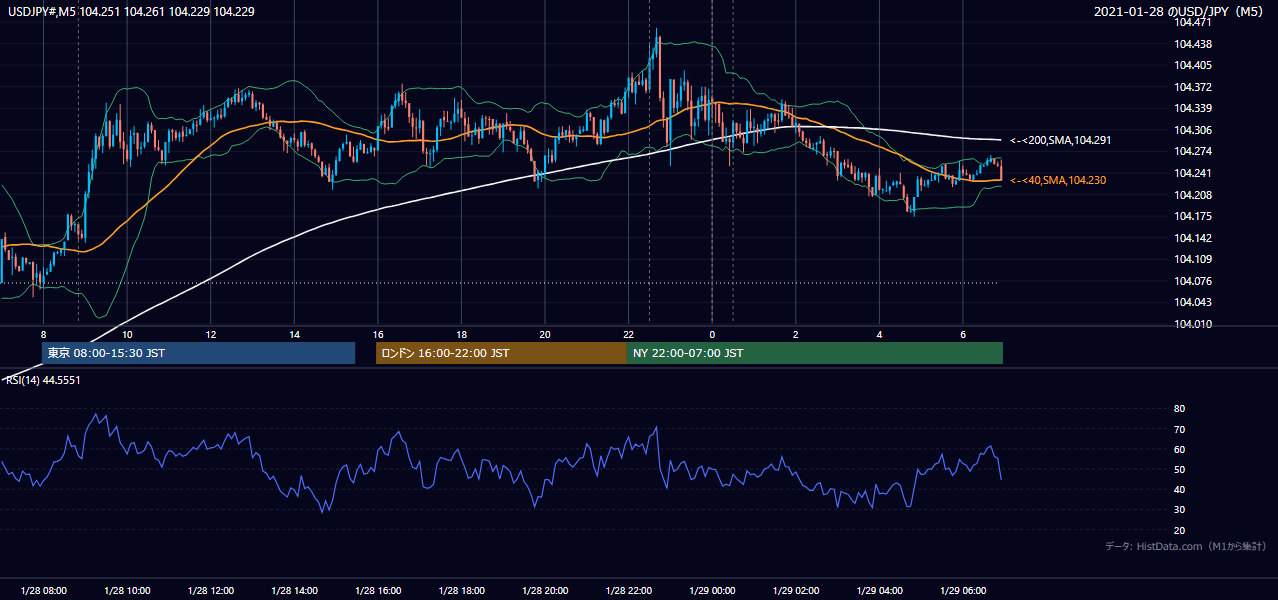Click hour marker 14 under the price chart
Image resolution: width=1278 pixels, height=600 pixels.
click(x=294, y=334)
